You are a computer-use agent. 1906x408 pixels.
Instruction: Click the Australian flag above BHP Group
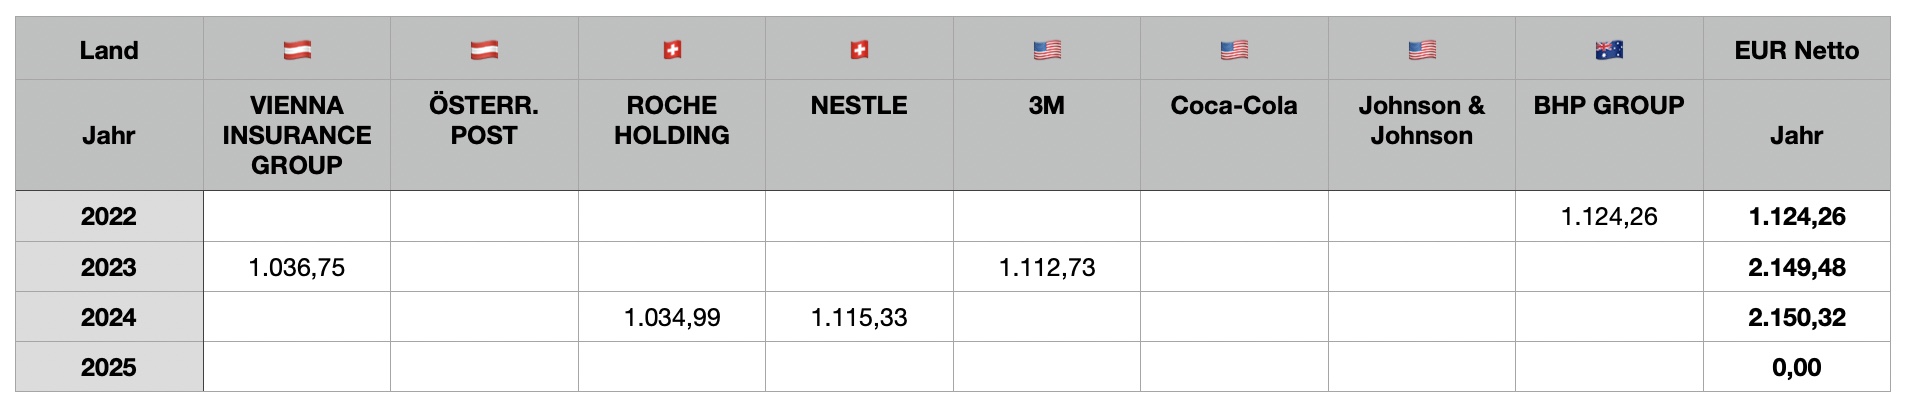(1609, 50)
